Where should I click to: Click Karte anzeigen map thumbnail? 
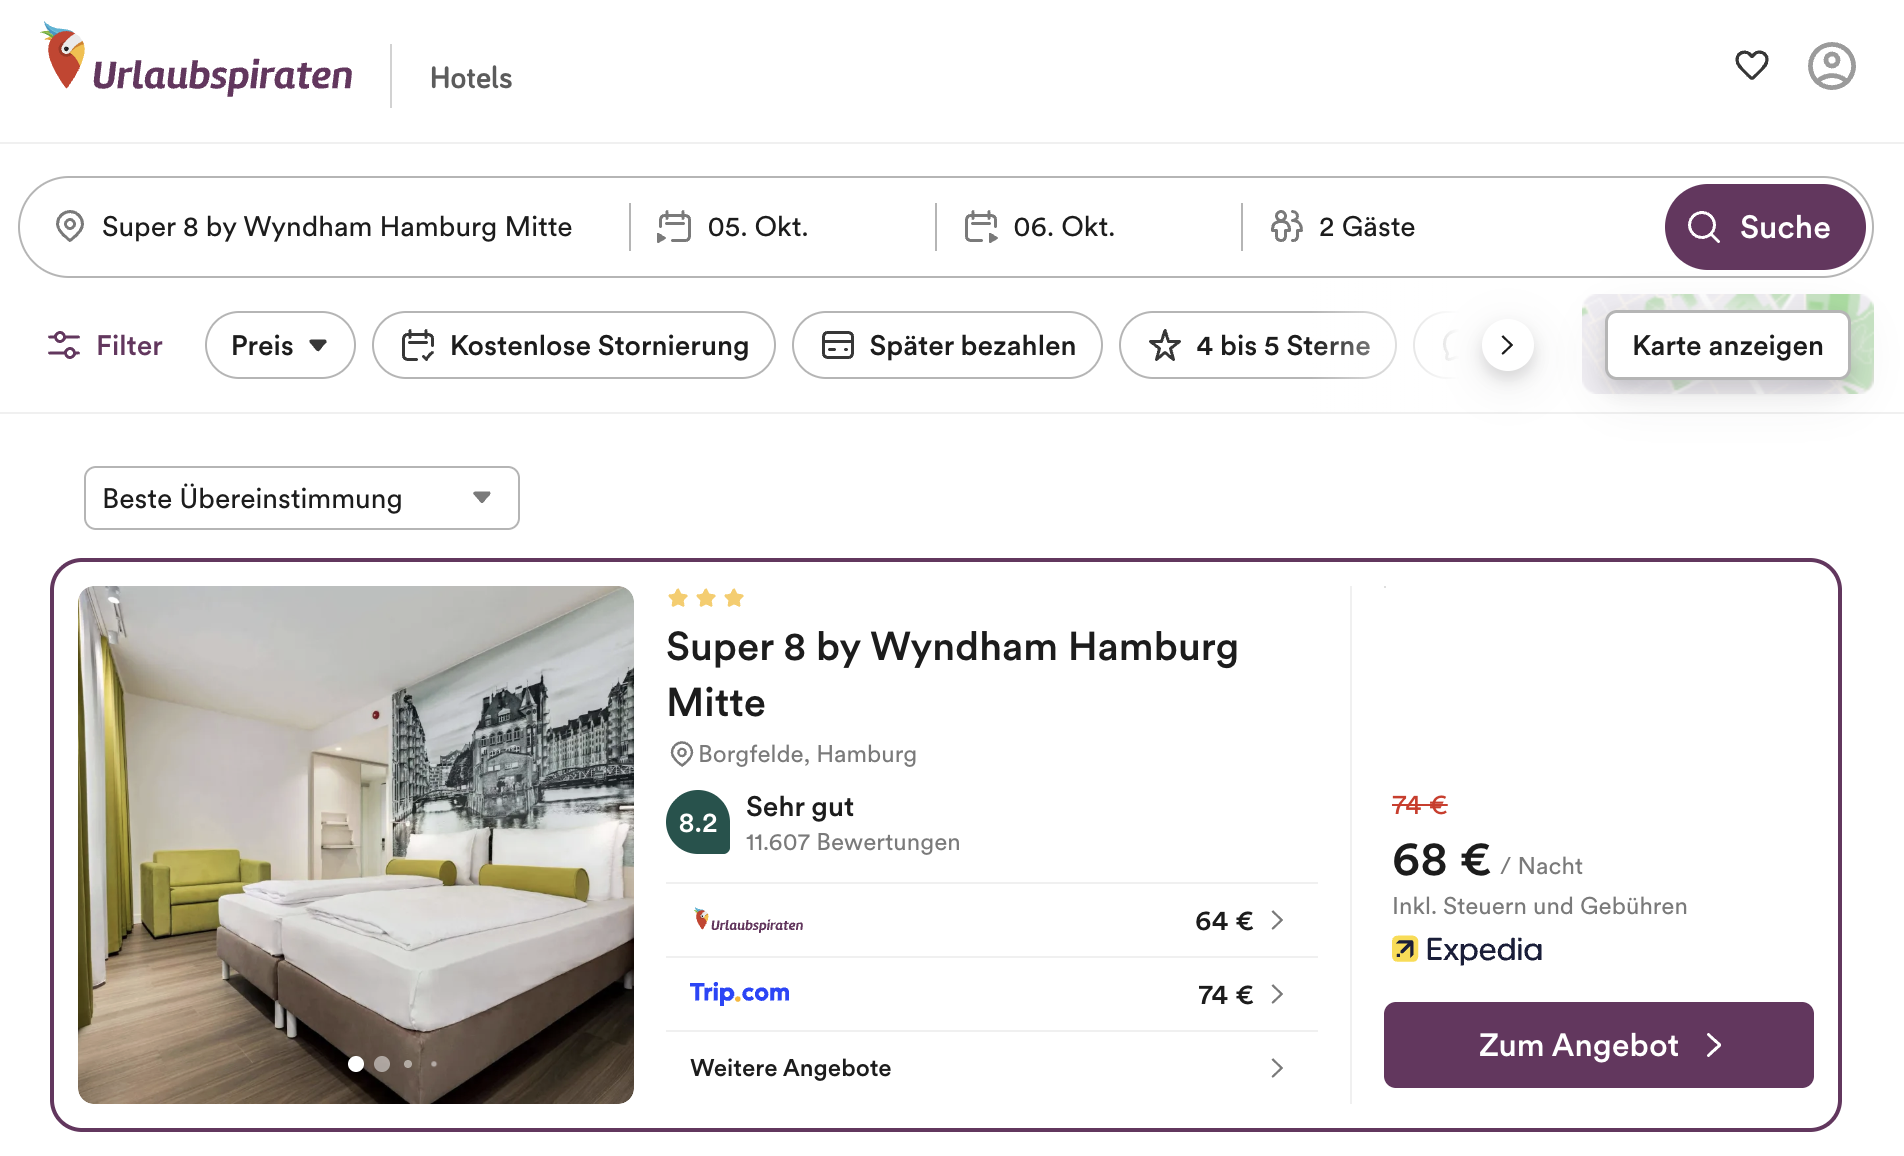pos(1727,345)
